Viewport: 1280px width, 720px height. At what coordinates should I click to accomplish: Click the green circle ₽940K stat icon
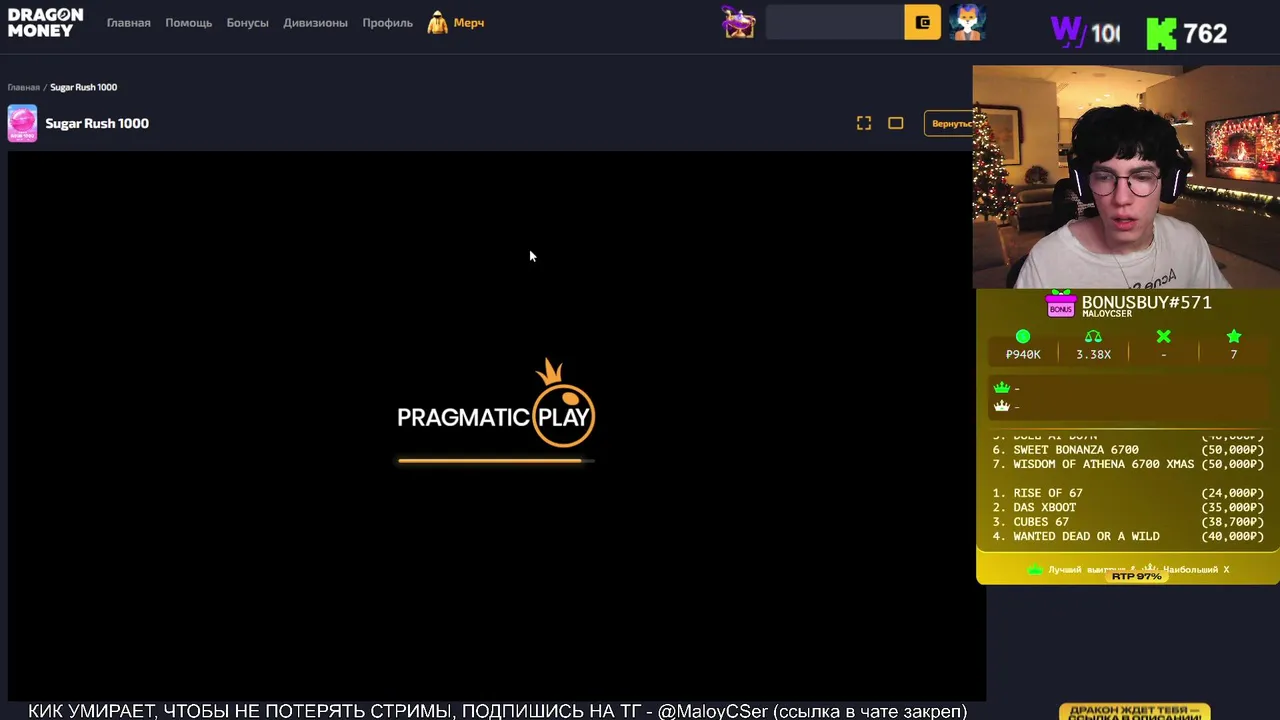1023,337
